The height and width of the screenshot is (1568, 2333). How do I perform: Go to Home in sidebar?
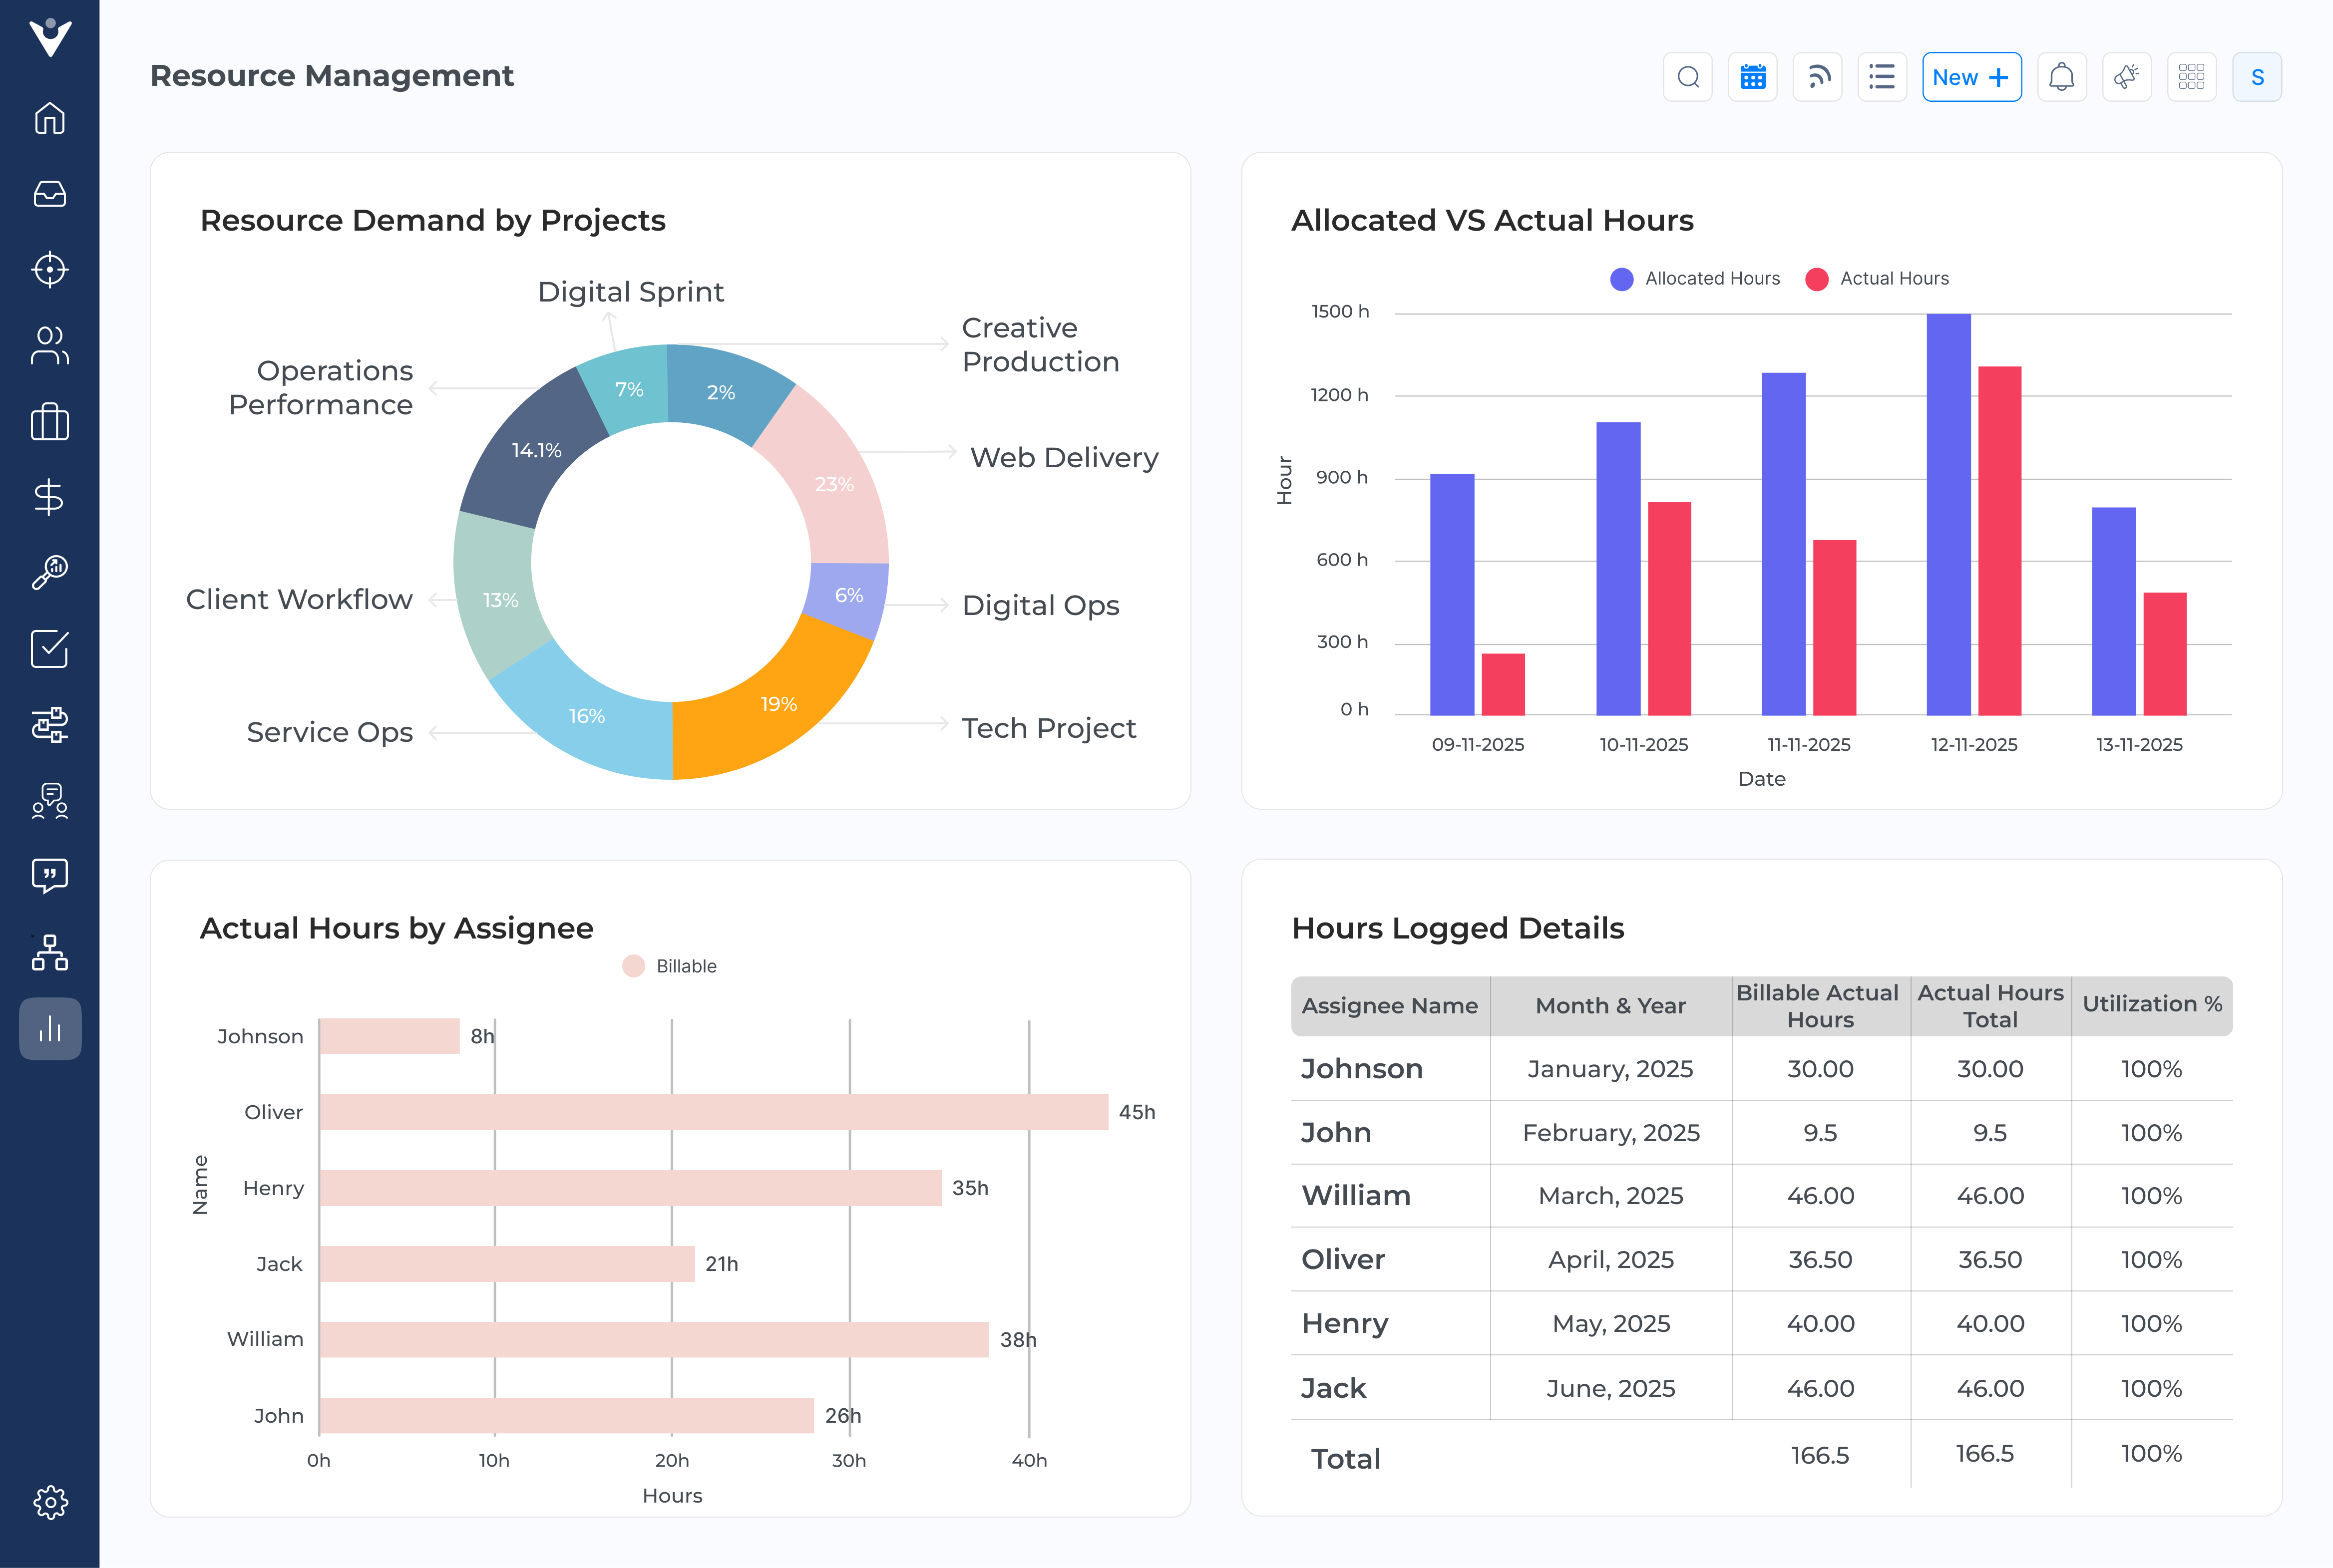(x=49, y=118)
